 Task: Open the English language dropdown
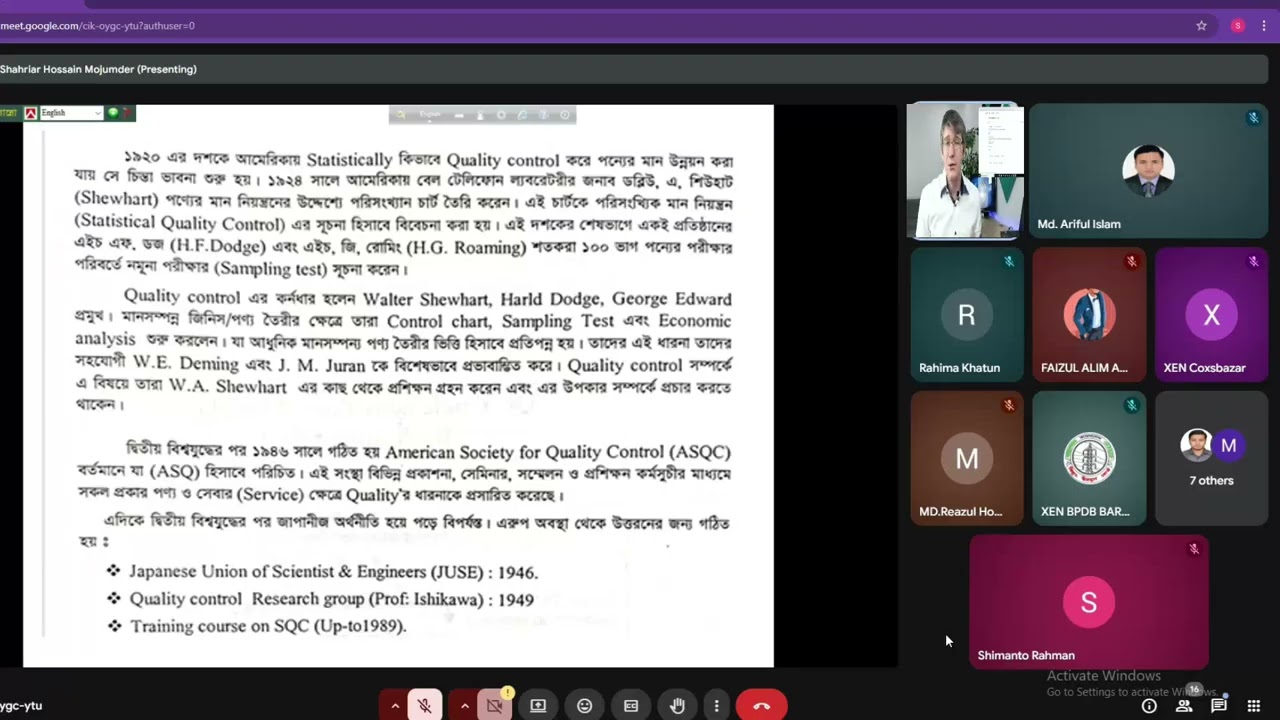(71, 113)
